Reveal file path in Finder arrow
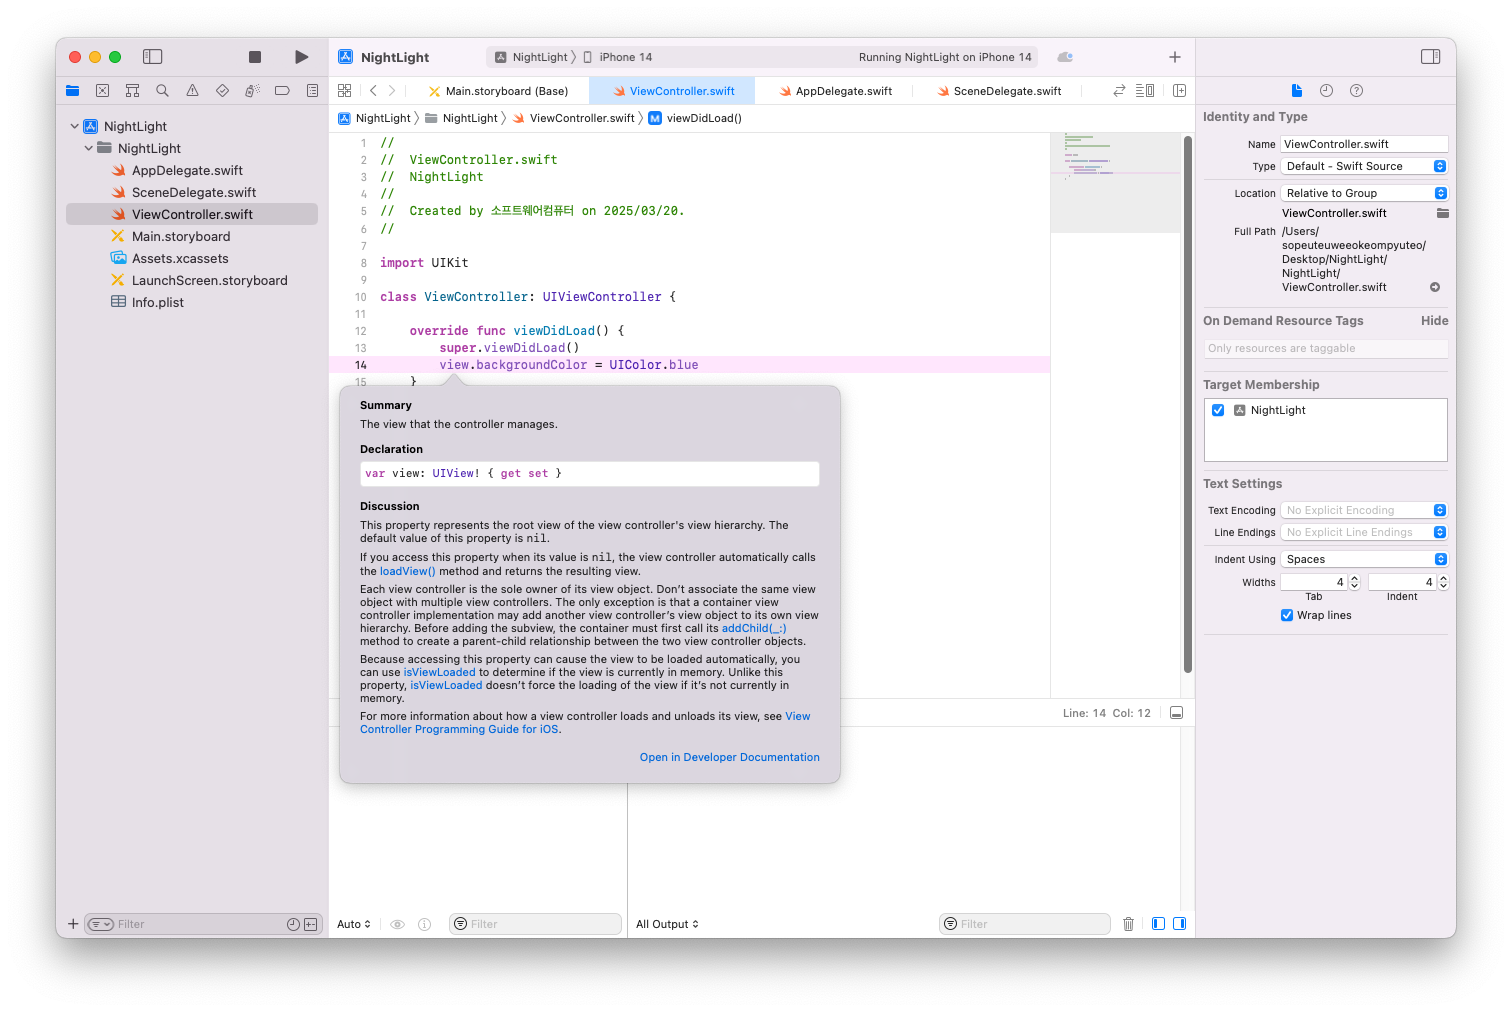Image resolution: width=1512 pixels, height=1012 pixels. [1435, 287]
